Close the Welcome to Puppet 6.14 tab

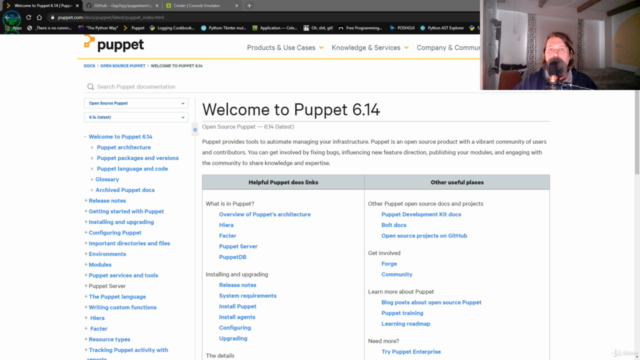tap(77, 6)
